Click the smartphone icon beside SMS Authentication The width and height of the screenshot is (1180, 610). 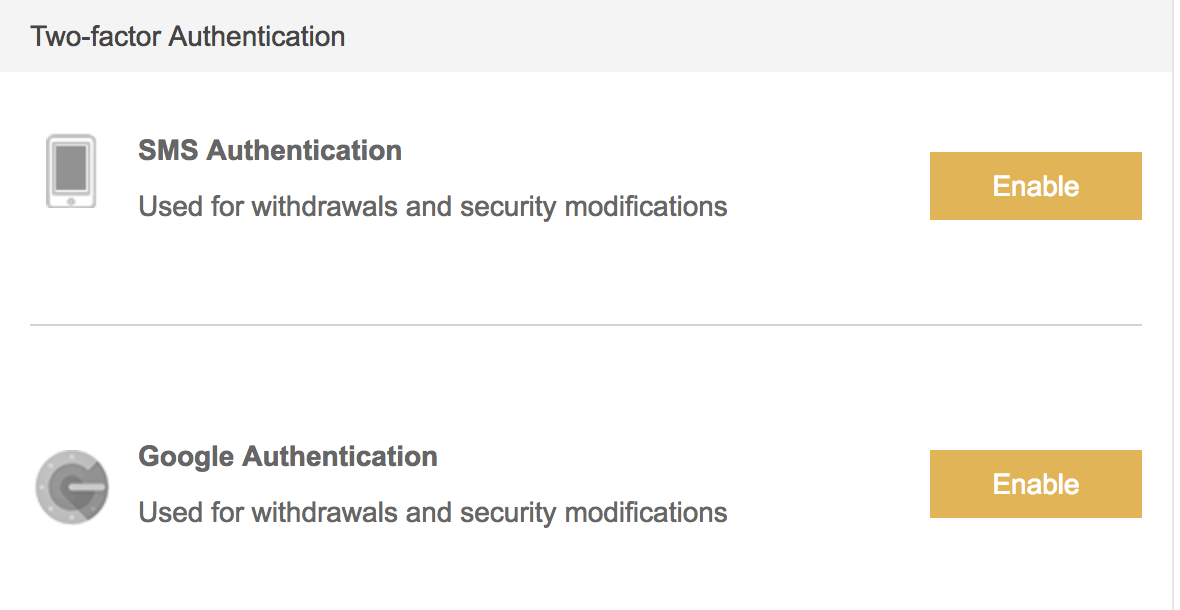tap(71, 171)
